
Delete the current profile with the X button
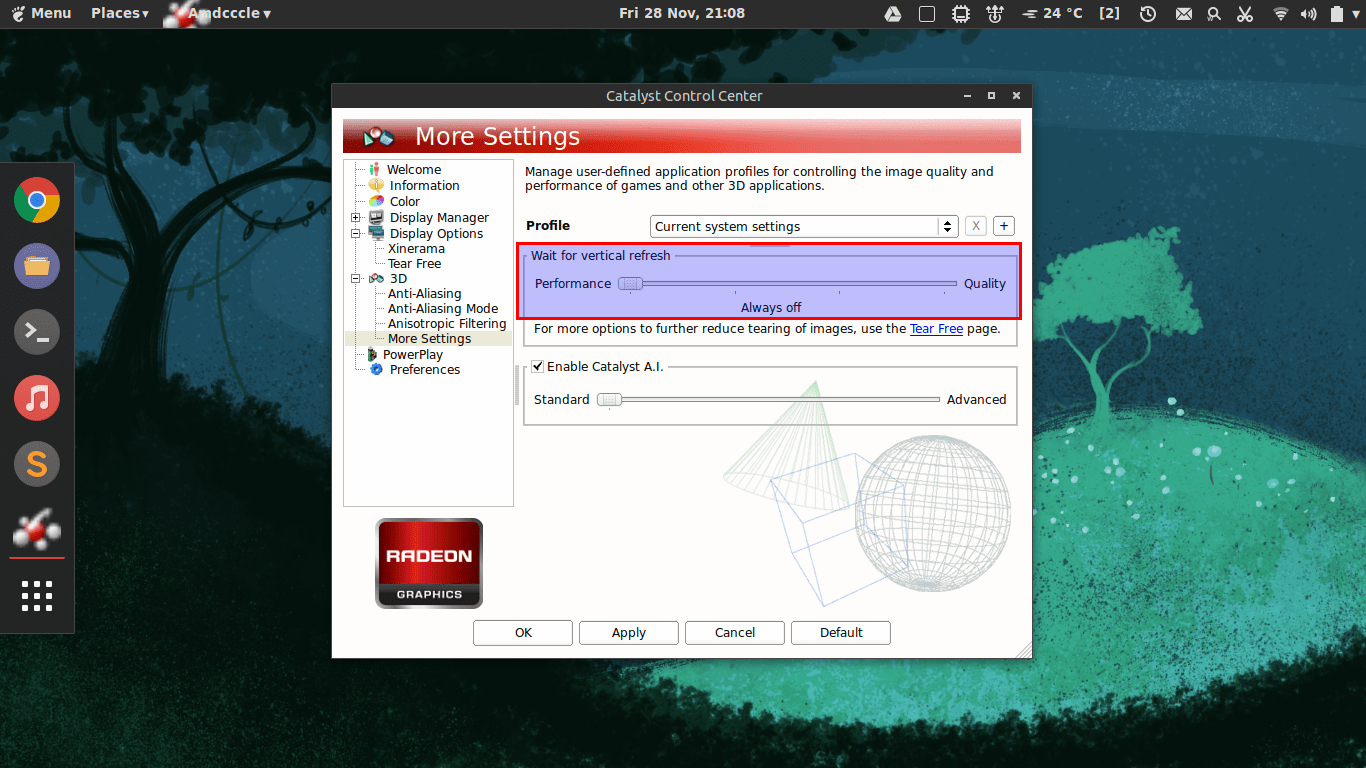[975, 225]
